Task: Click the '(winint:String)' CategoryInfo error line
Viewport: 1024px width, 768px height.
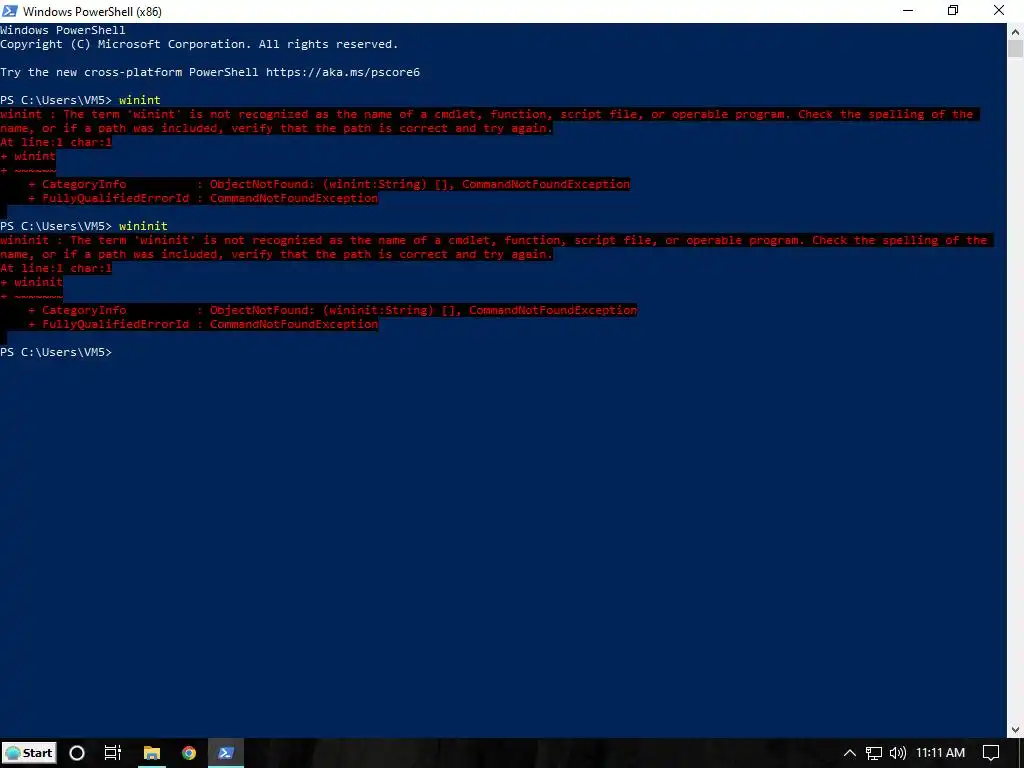Action: pos(329,184)
